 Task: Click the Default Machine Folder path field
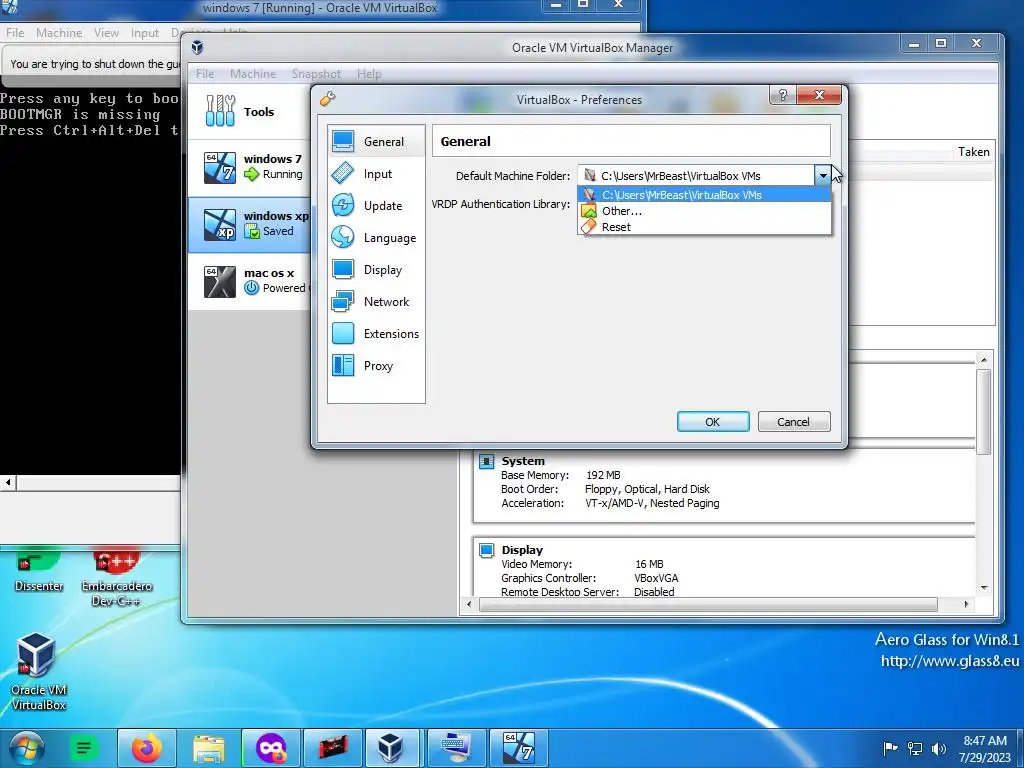(696, 175)
